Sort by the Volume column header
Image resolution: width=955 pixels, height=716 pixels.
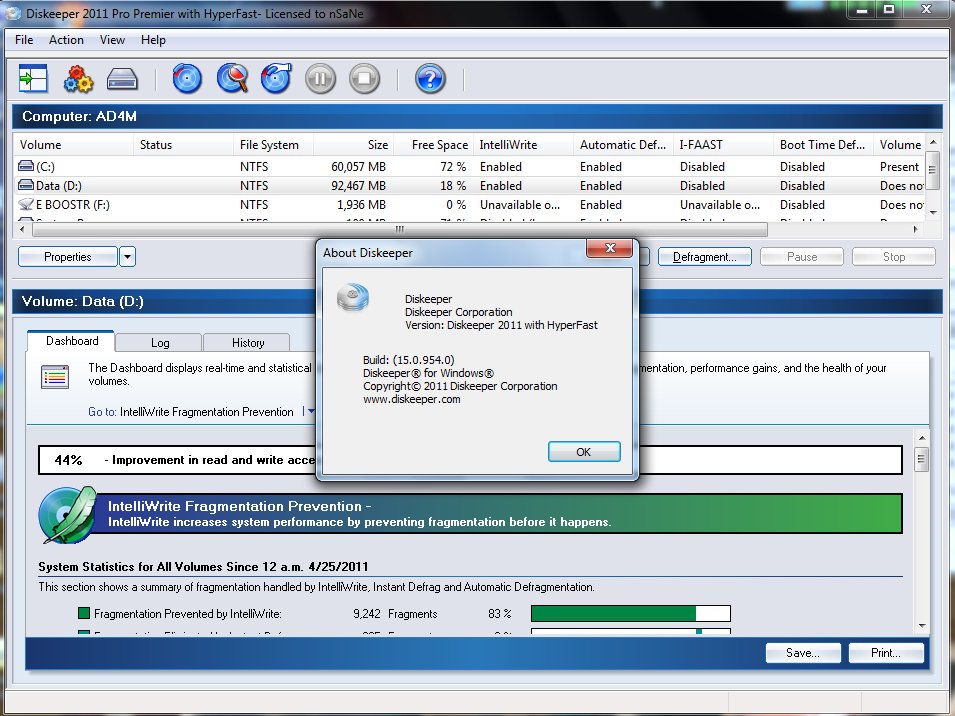[73, 145]
